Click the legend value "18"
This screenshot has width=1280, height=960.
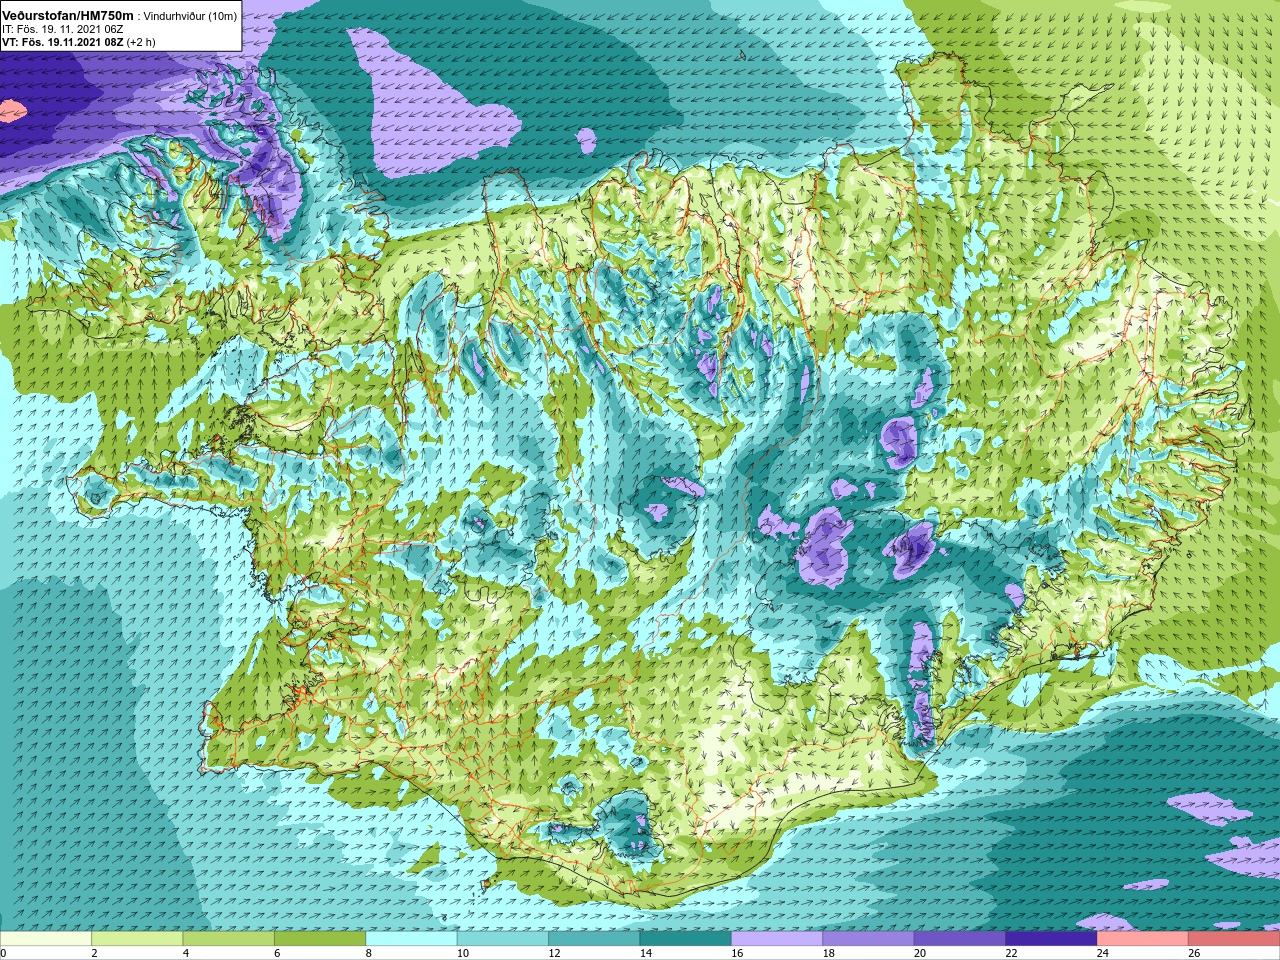click(x=828, y=953)
